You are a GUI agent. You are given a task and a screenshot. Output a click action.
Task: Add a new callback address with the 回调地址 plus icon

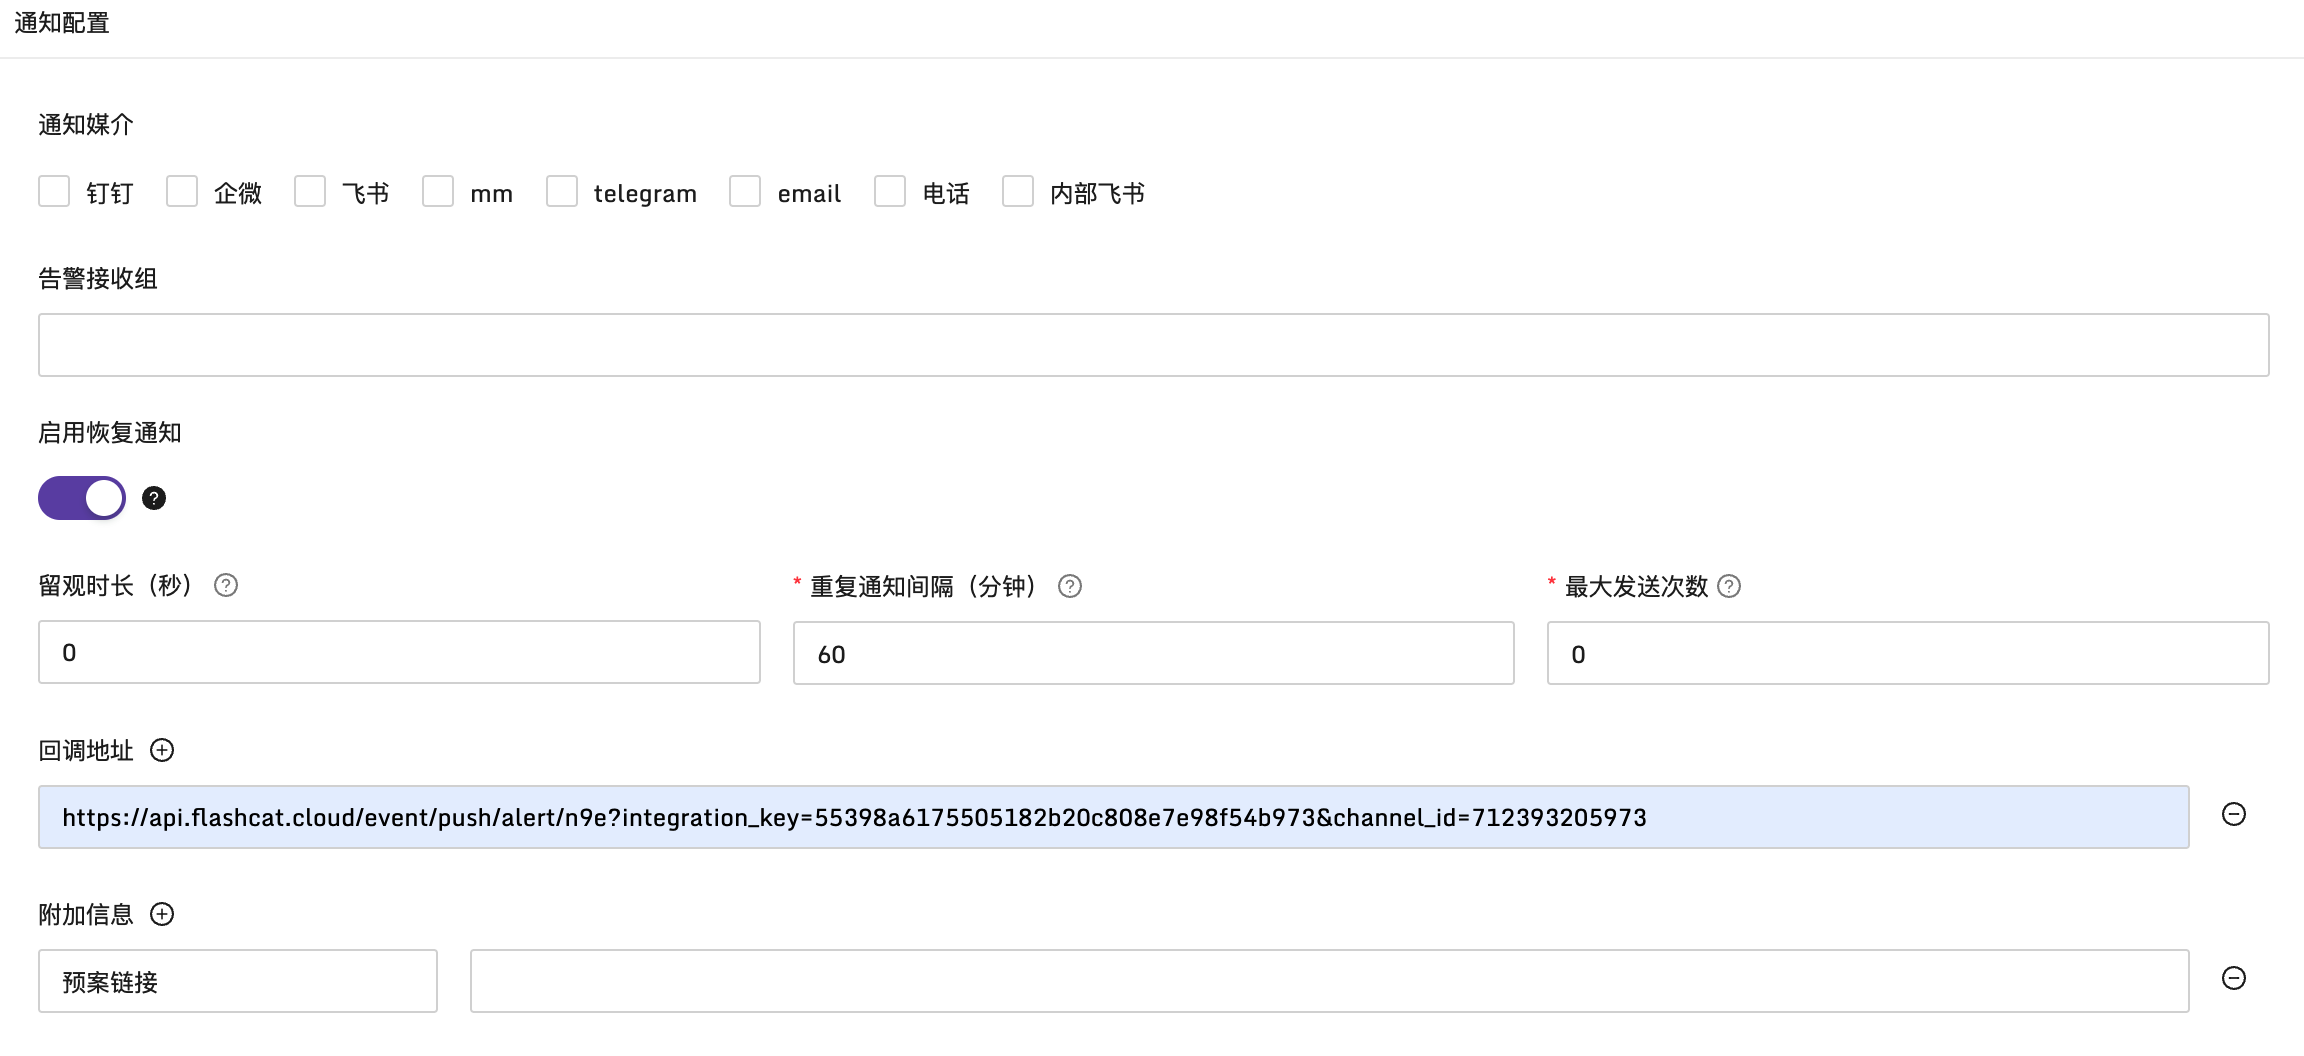coord(163,750)
